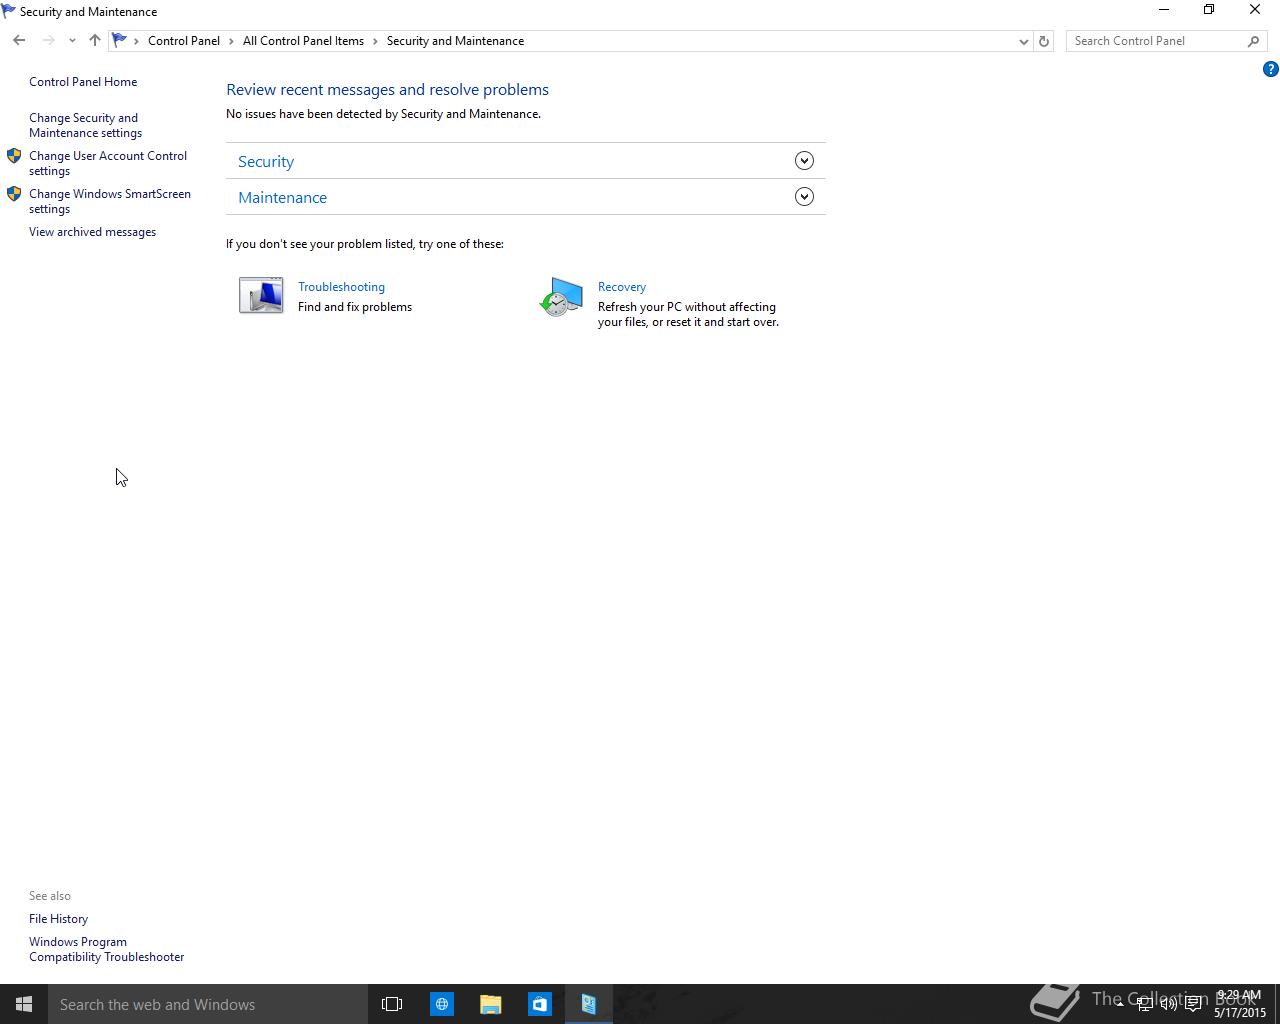Viewport: 1280px width, 1024px height.
Task: Refresh the Control Panel page
Action: (x=1044, y=41)
